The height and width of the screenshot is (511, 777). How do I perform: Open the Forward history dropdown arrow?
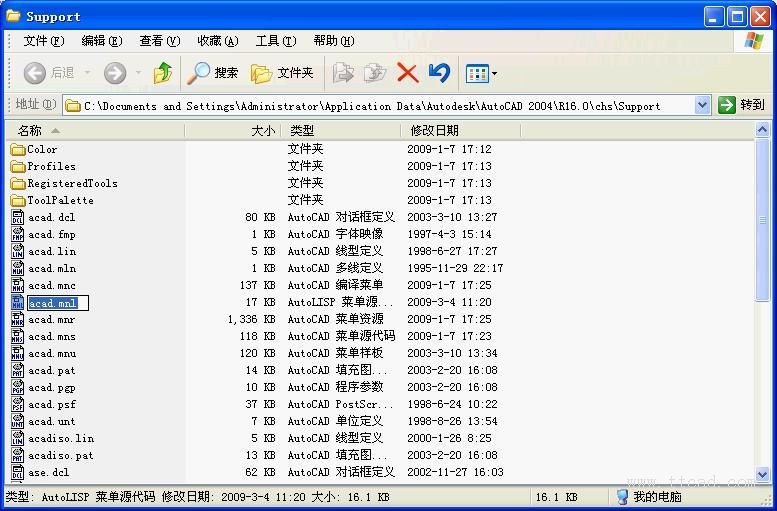pos(138,73)
